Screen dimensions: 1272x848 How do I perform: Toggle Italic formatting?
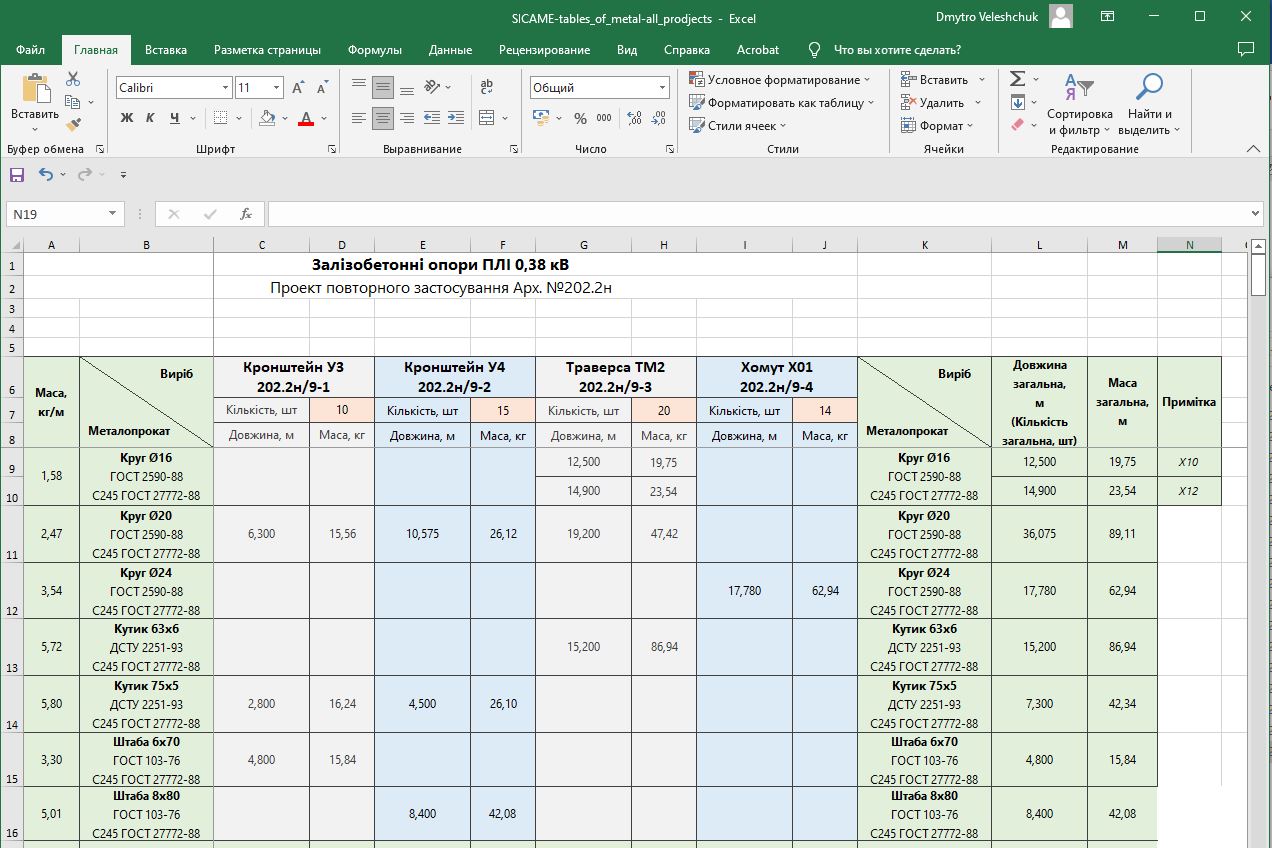click(x=150, y=118)
